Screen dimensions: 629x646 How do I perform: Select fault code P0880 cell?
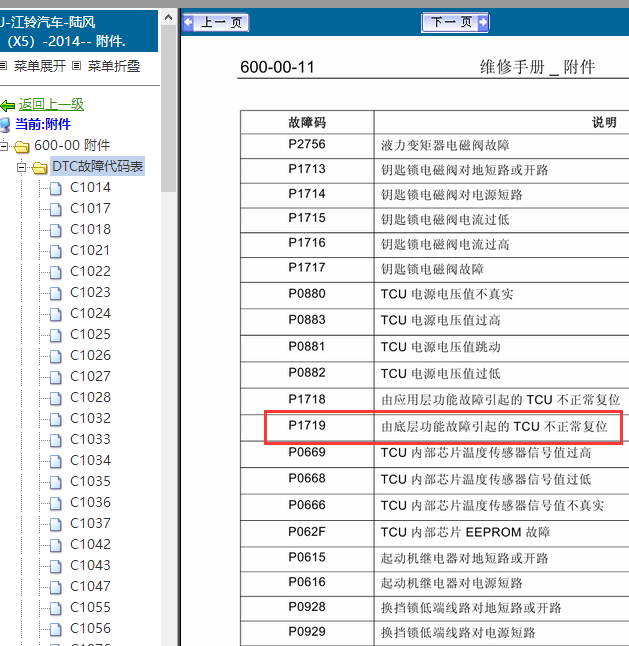point(307,294)
